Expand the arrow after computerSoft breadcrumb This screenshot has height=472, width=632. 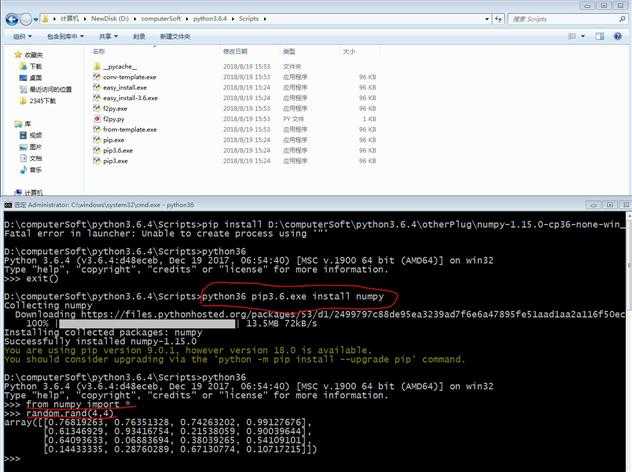coord(187,19)
